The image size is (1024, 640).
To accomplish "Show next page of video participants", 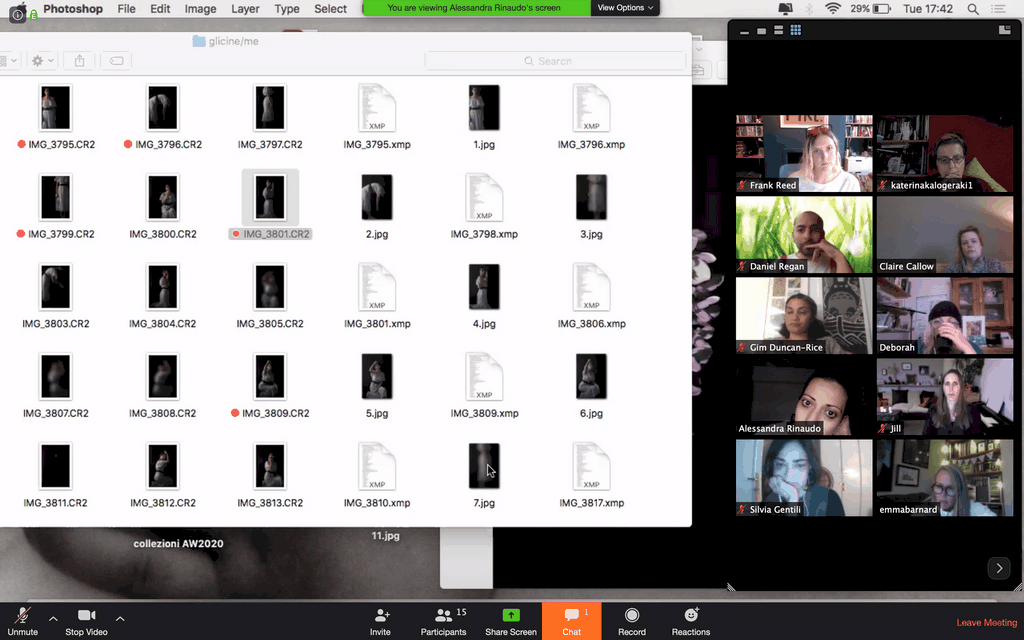I will [998, 568].
